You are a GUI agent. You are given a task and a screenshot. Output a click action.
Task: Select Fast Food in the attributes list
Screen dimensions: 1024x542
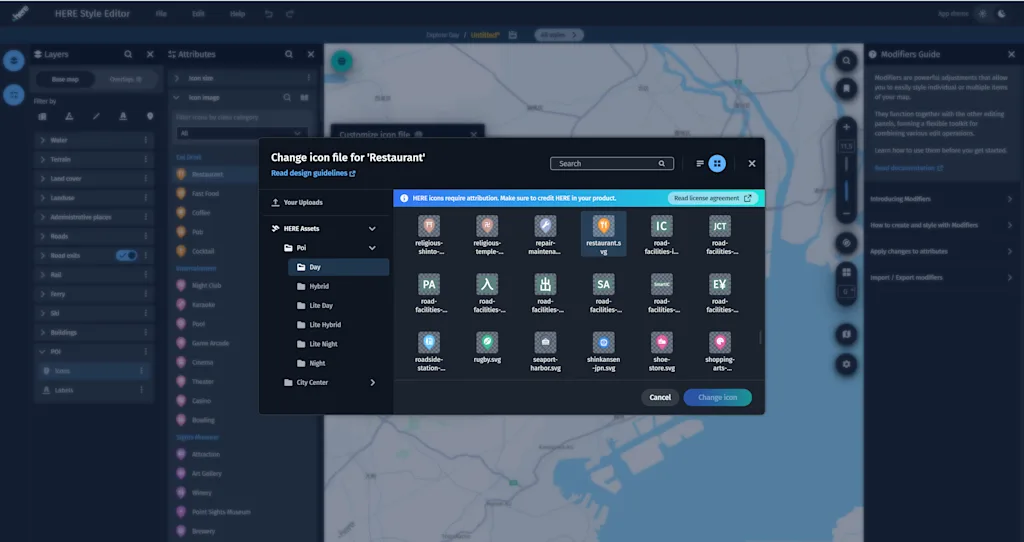206,193
